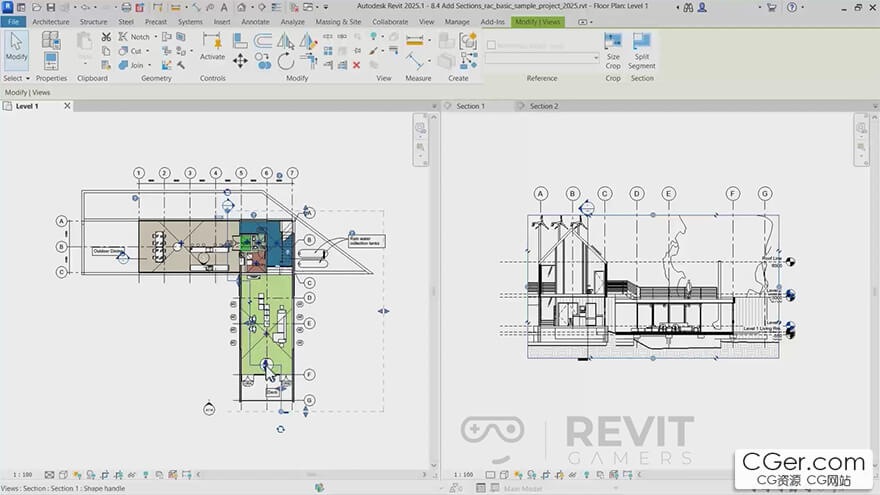Viewport: 880px width, 495px height.
Task: Select the Rotate tool
Action: coord(285,61)
